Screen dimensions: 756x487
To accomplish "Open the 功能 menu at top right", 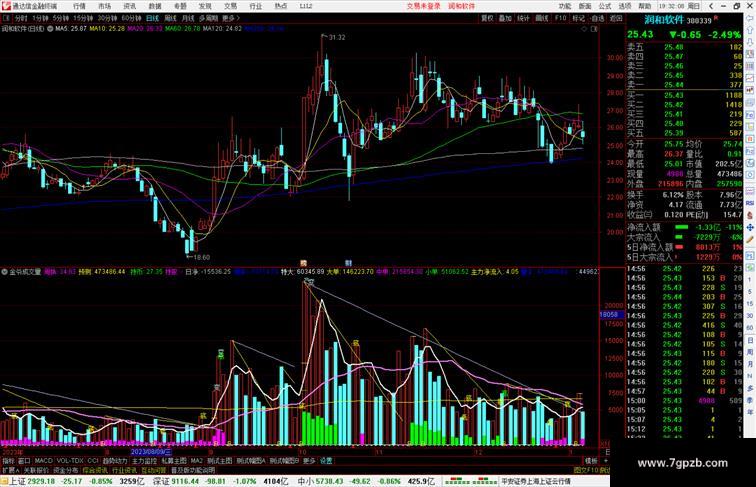I will 565,6.
